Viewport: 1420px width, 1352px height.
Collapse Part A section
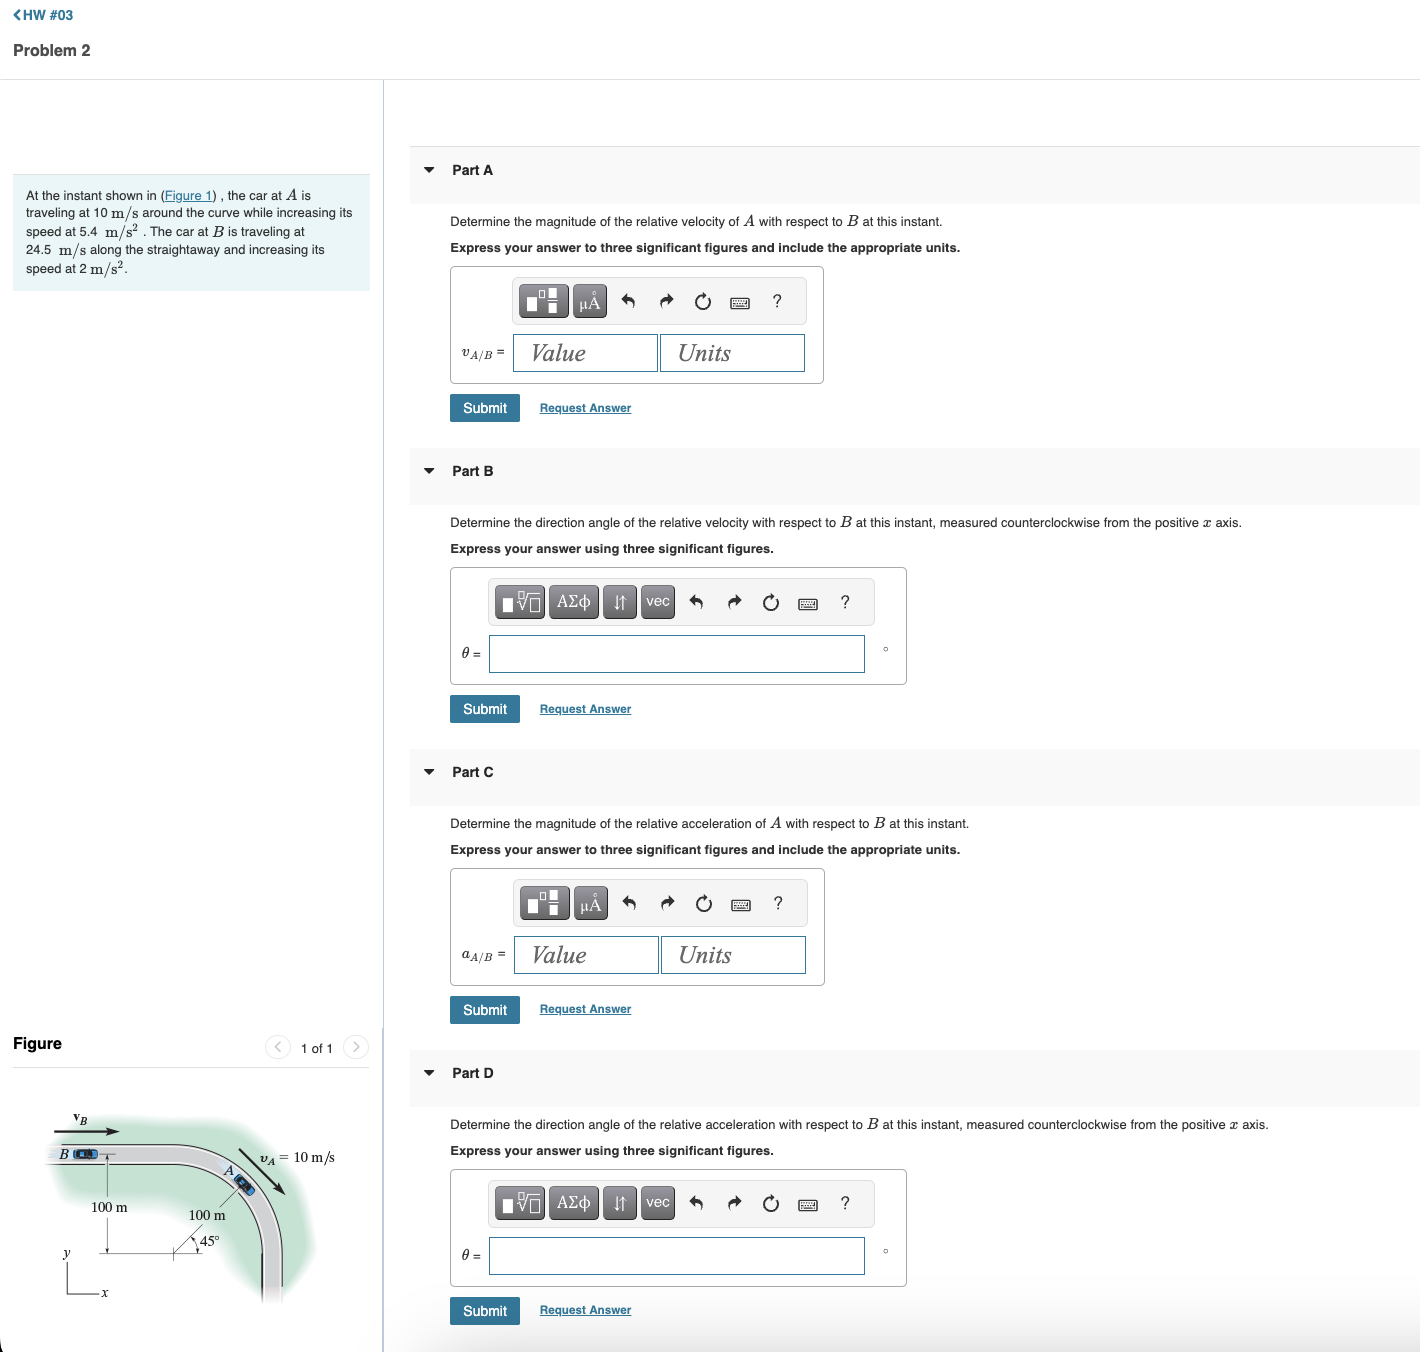tap(429, 170)
